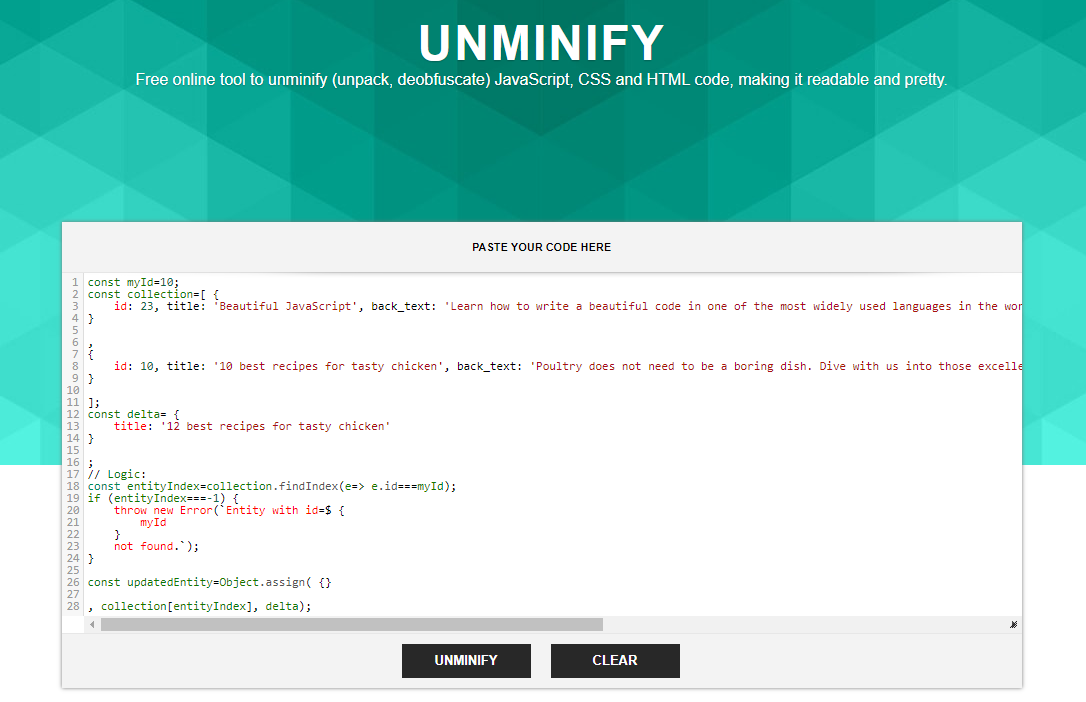Click line number 28 in the gutter

(73, 606)
